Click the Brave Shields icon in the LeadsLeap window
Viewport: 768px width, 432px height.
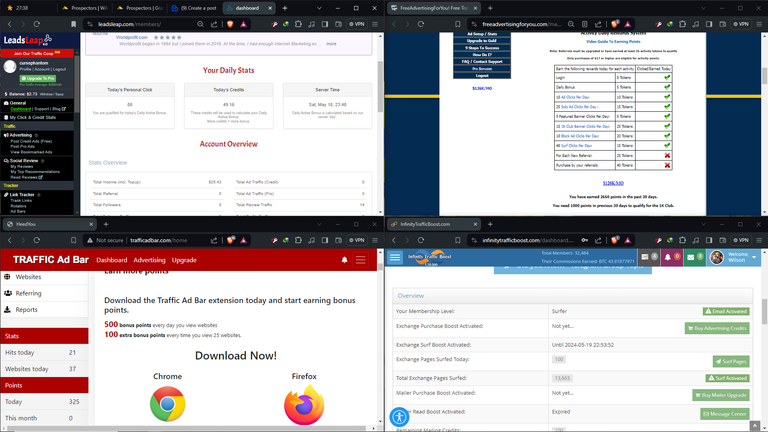point(230,24)
